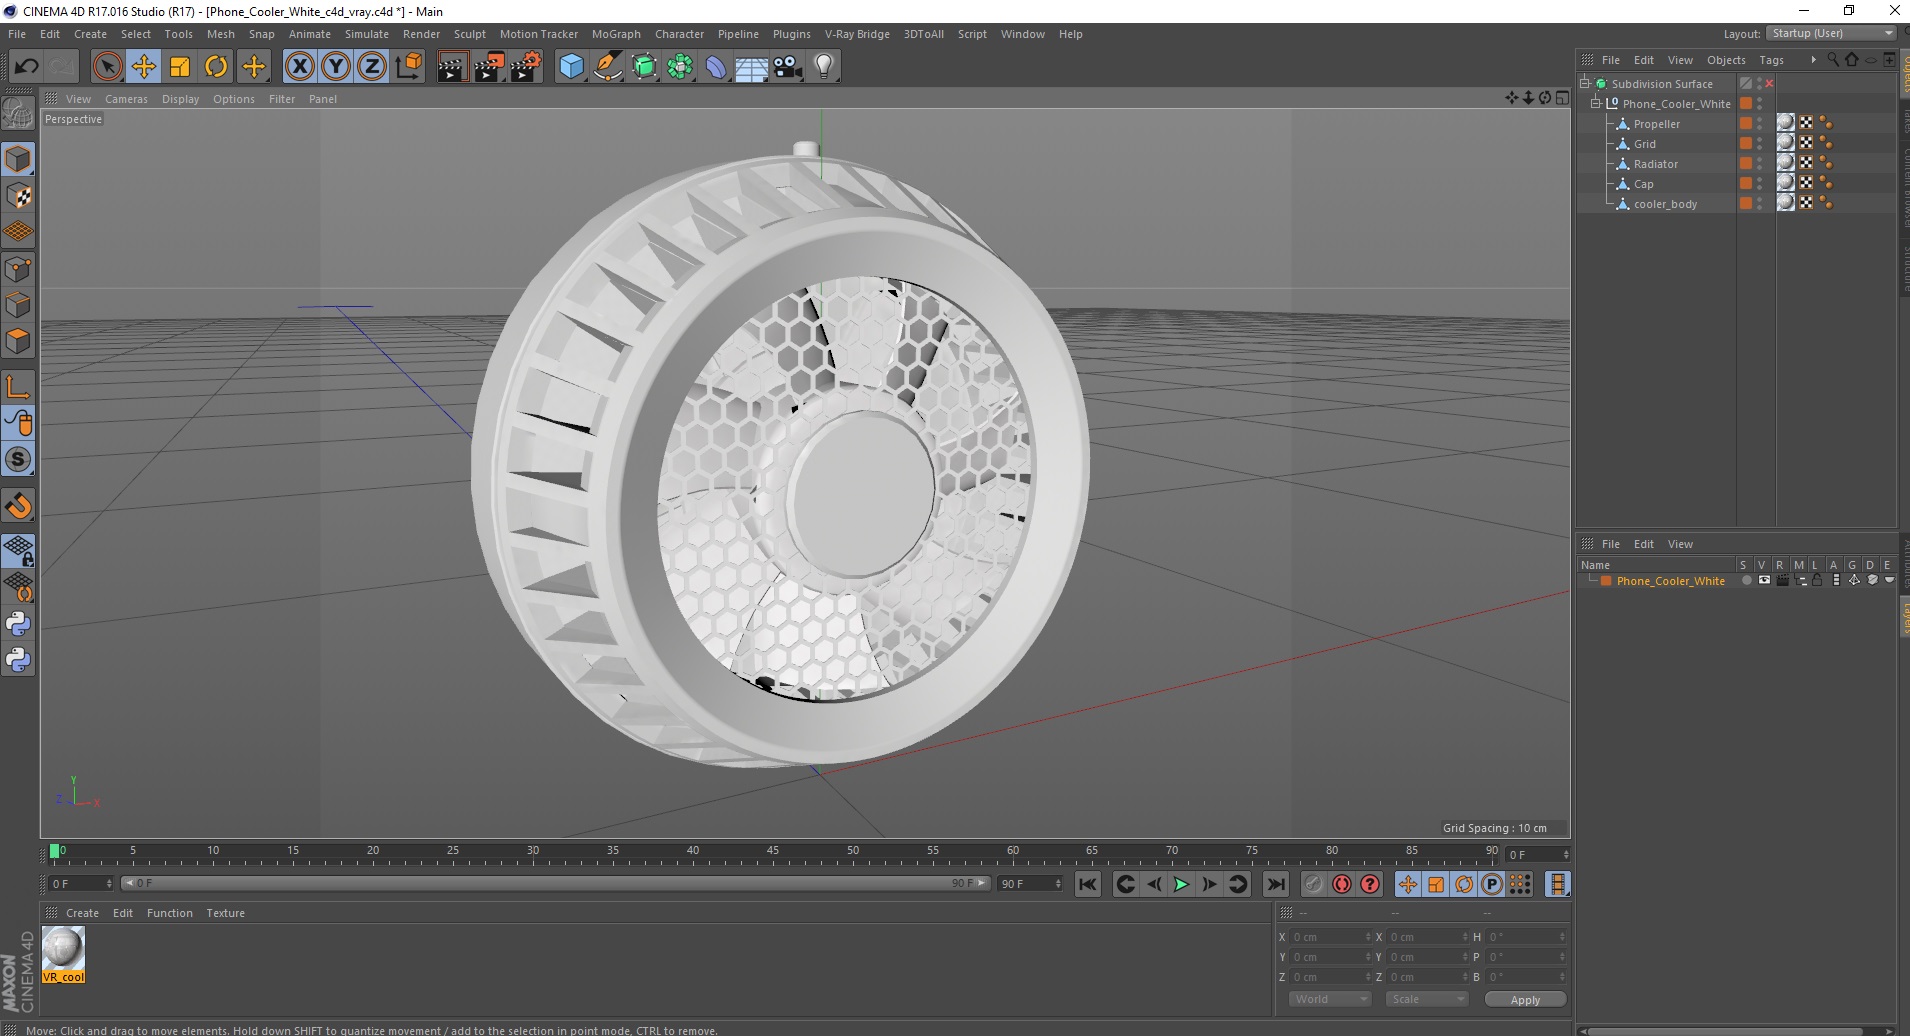Select the VR_cool material thumbnail

pyautogui.click(x=63, y=955)
